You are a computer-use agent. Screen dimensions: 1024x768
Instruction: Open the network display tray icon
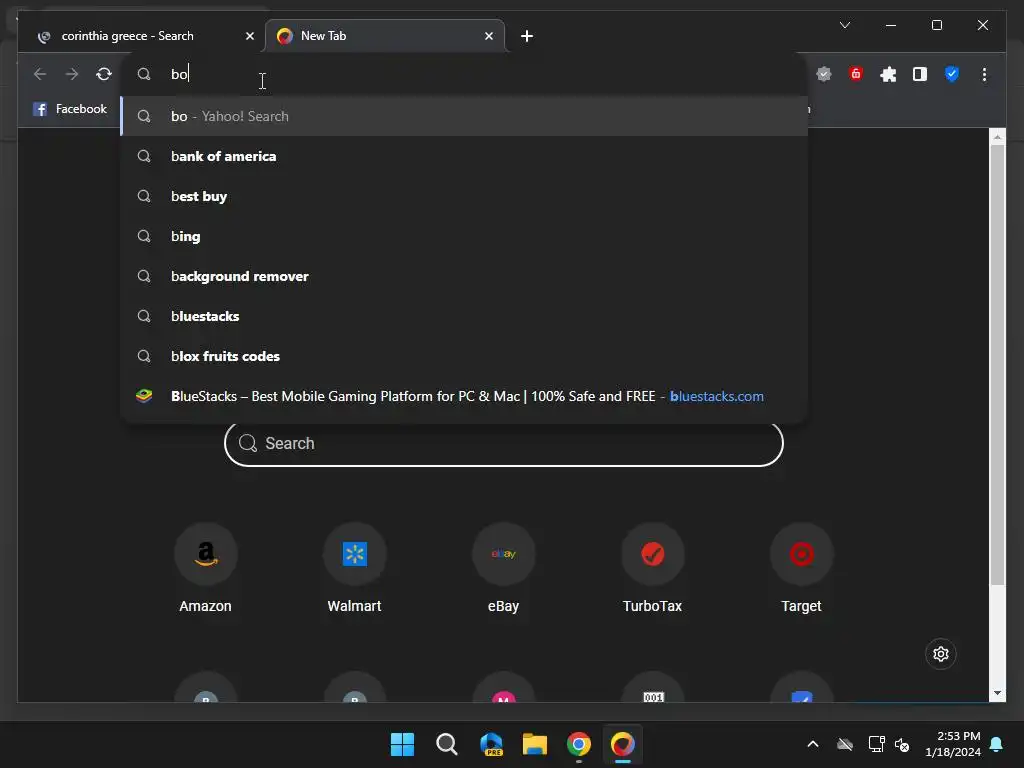pos(876,744)
